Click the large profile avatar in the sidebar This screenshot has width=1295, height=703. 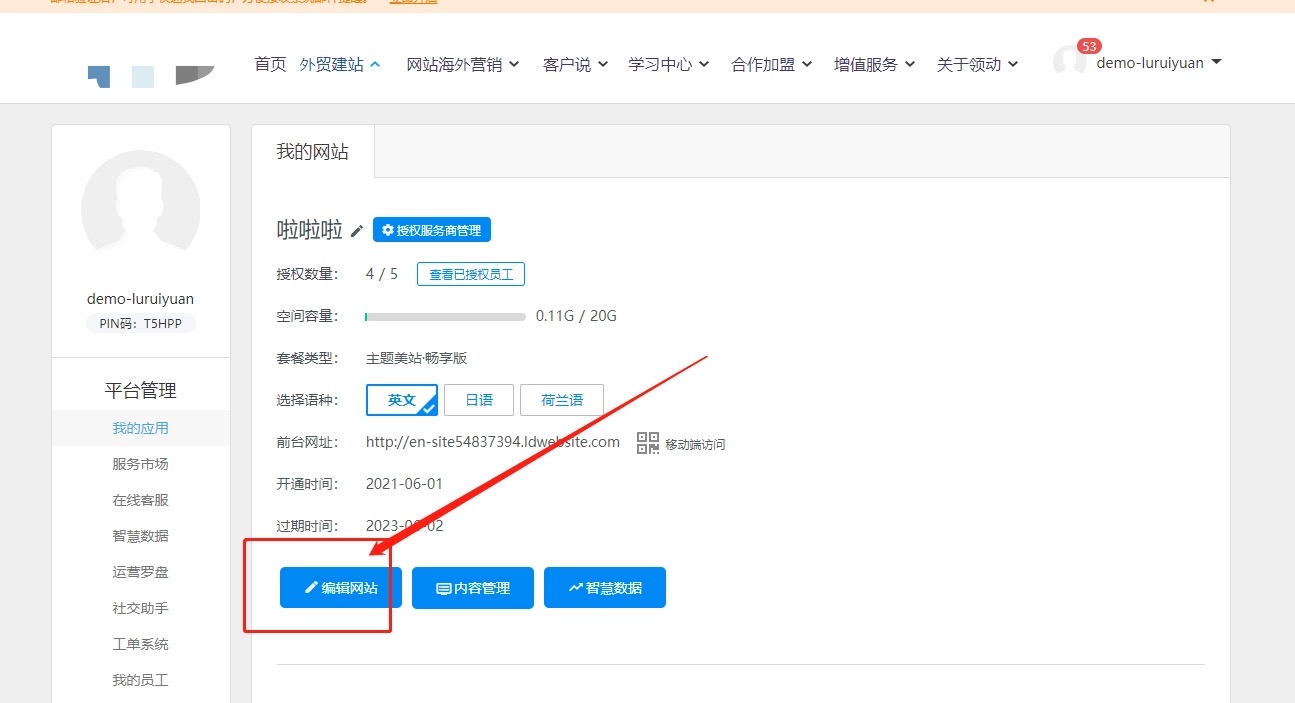click(141, 210)
